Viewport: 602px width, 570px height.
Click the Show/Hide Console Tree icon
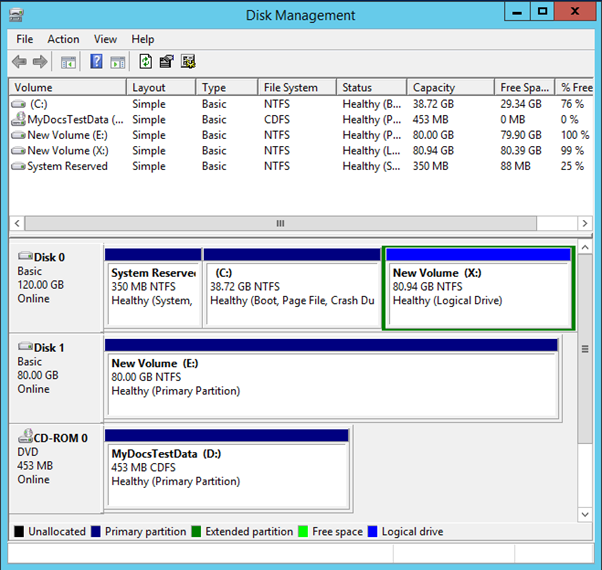pyautogui.click(x=68, y=62)
